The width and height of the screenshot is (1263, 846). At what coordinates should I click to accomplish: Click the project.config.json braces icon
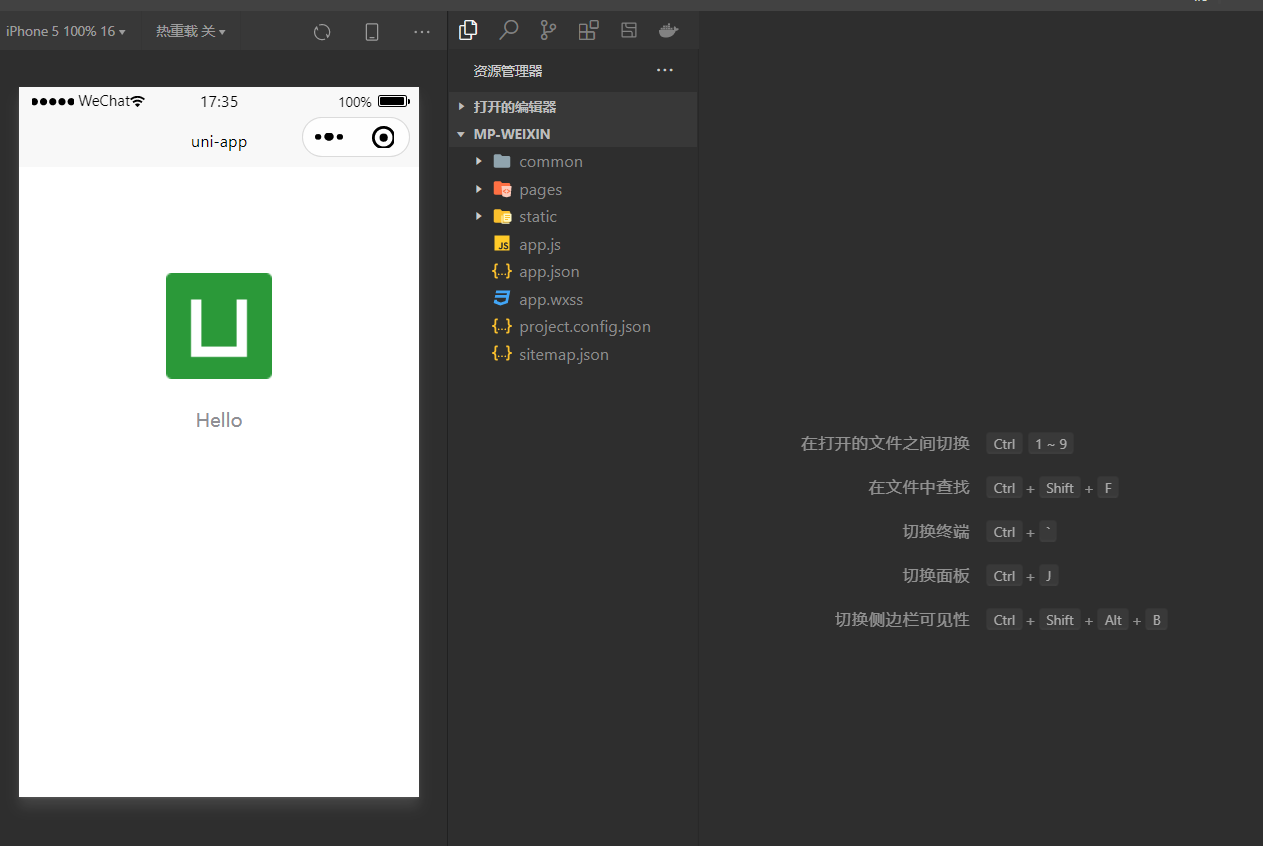(x=502, y=326)
